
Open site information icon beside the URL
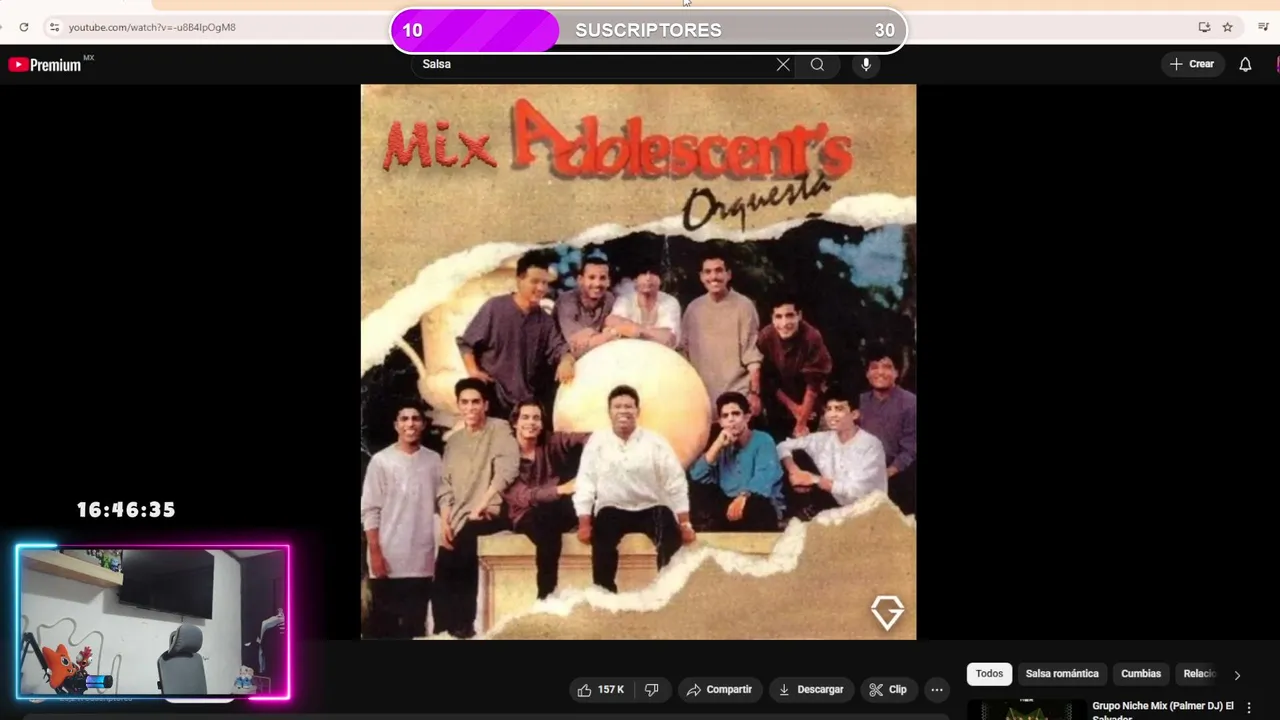[54, 27]
